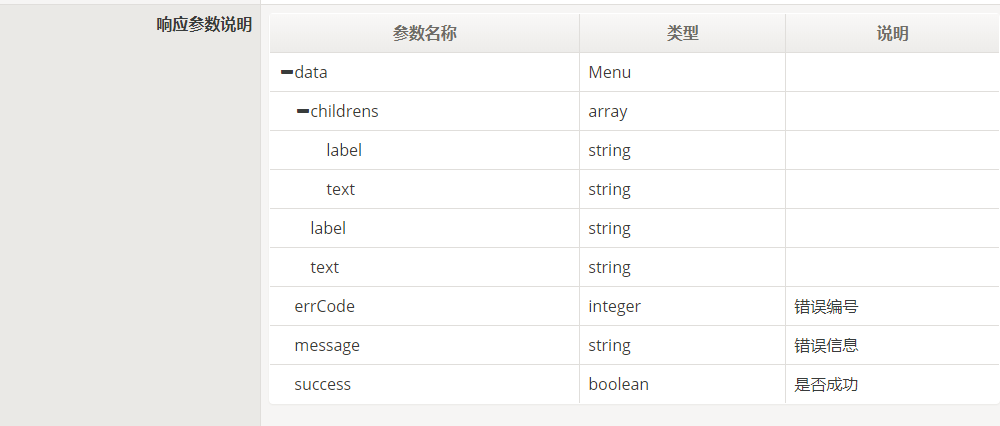Image resolution: width=1000 pixels, height=426 pixels.
Task: Select the success parameter row
Action: pyautogui.click(x=635, y=385)
